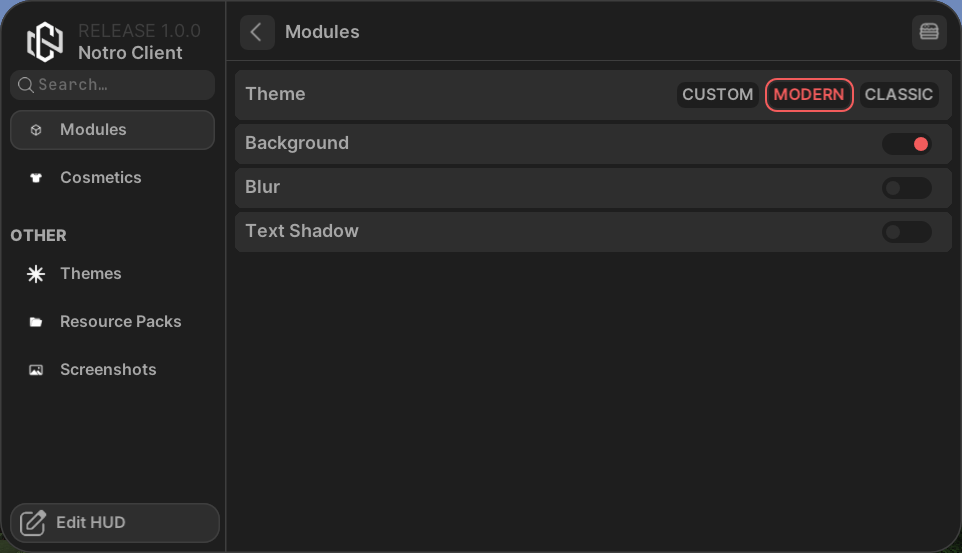Choose the CLASSIC theme option
962x553 pixels.
[x=898, y=95]
